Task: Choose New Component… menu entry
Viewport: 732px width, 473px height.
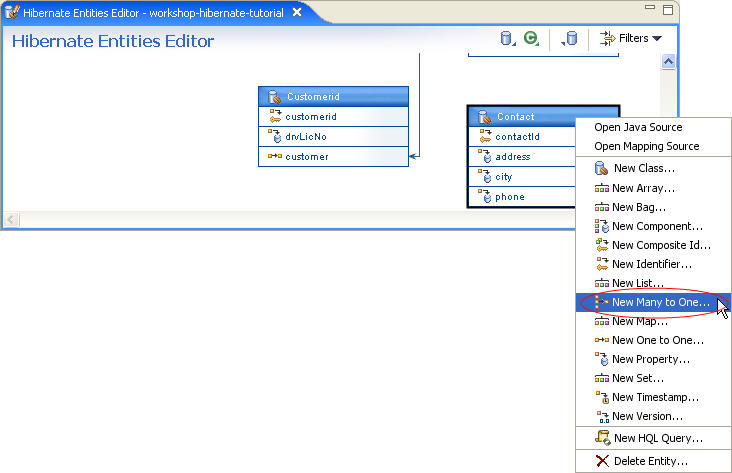Action: tap(653, 226)
